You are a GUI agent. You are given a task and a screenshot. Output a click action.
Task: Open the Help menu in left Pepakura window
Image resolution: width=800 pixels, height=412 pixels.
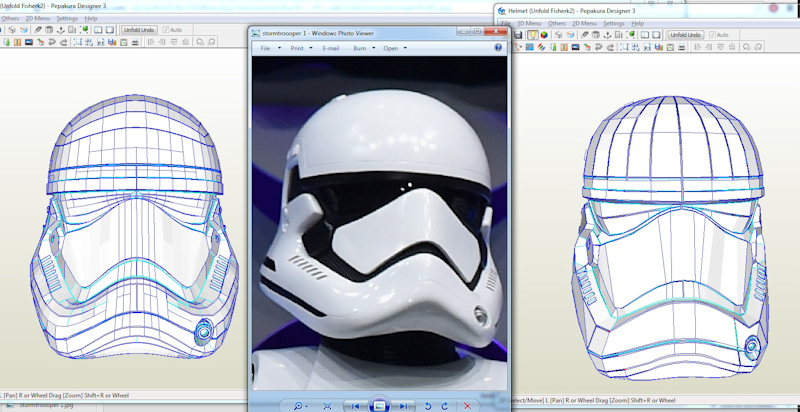point(91,18)
